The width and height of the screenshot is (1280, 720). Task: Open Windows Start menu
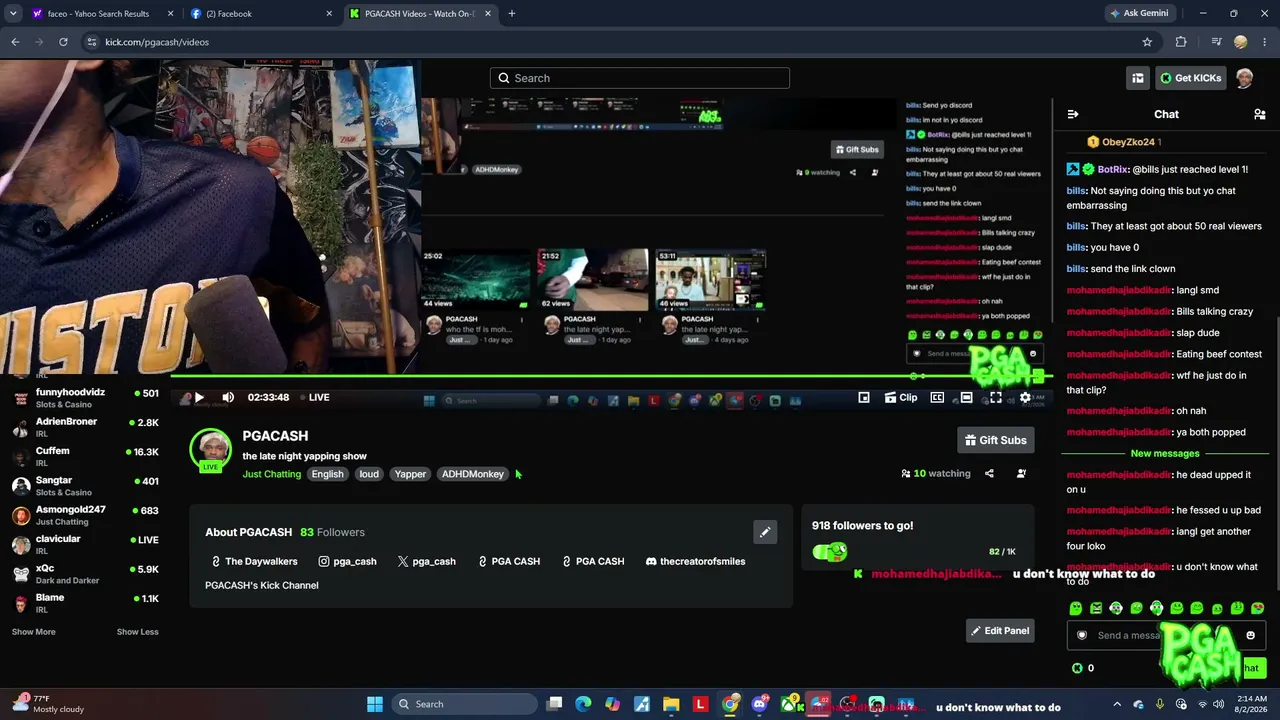375,704
